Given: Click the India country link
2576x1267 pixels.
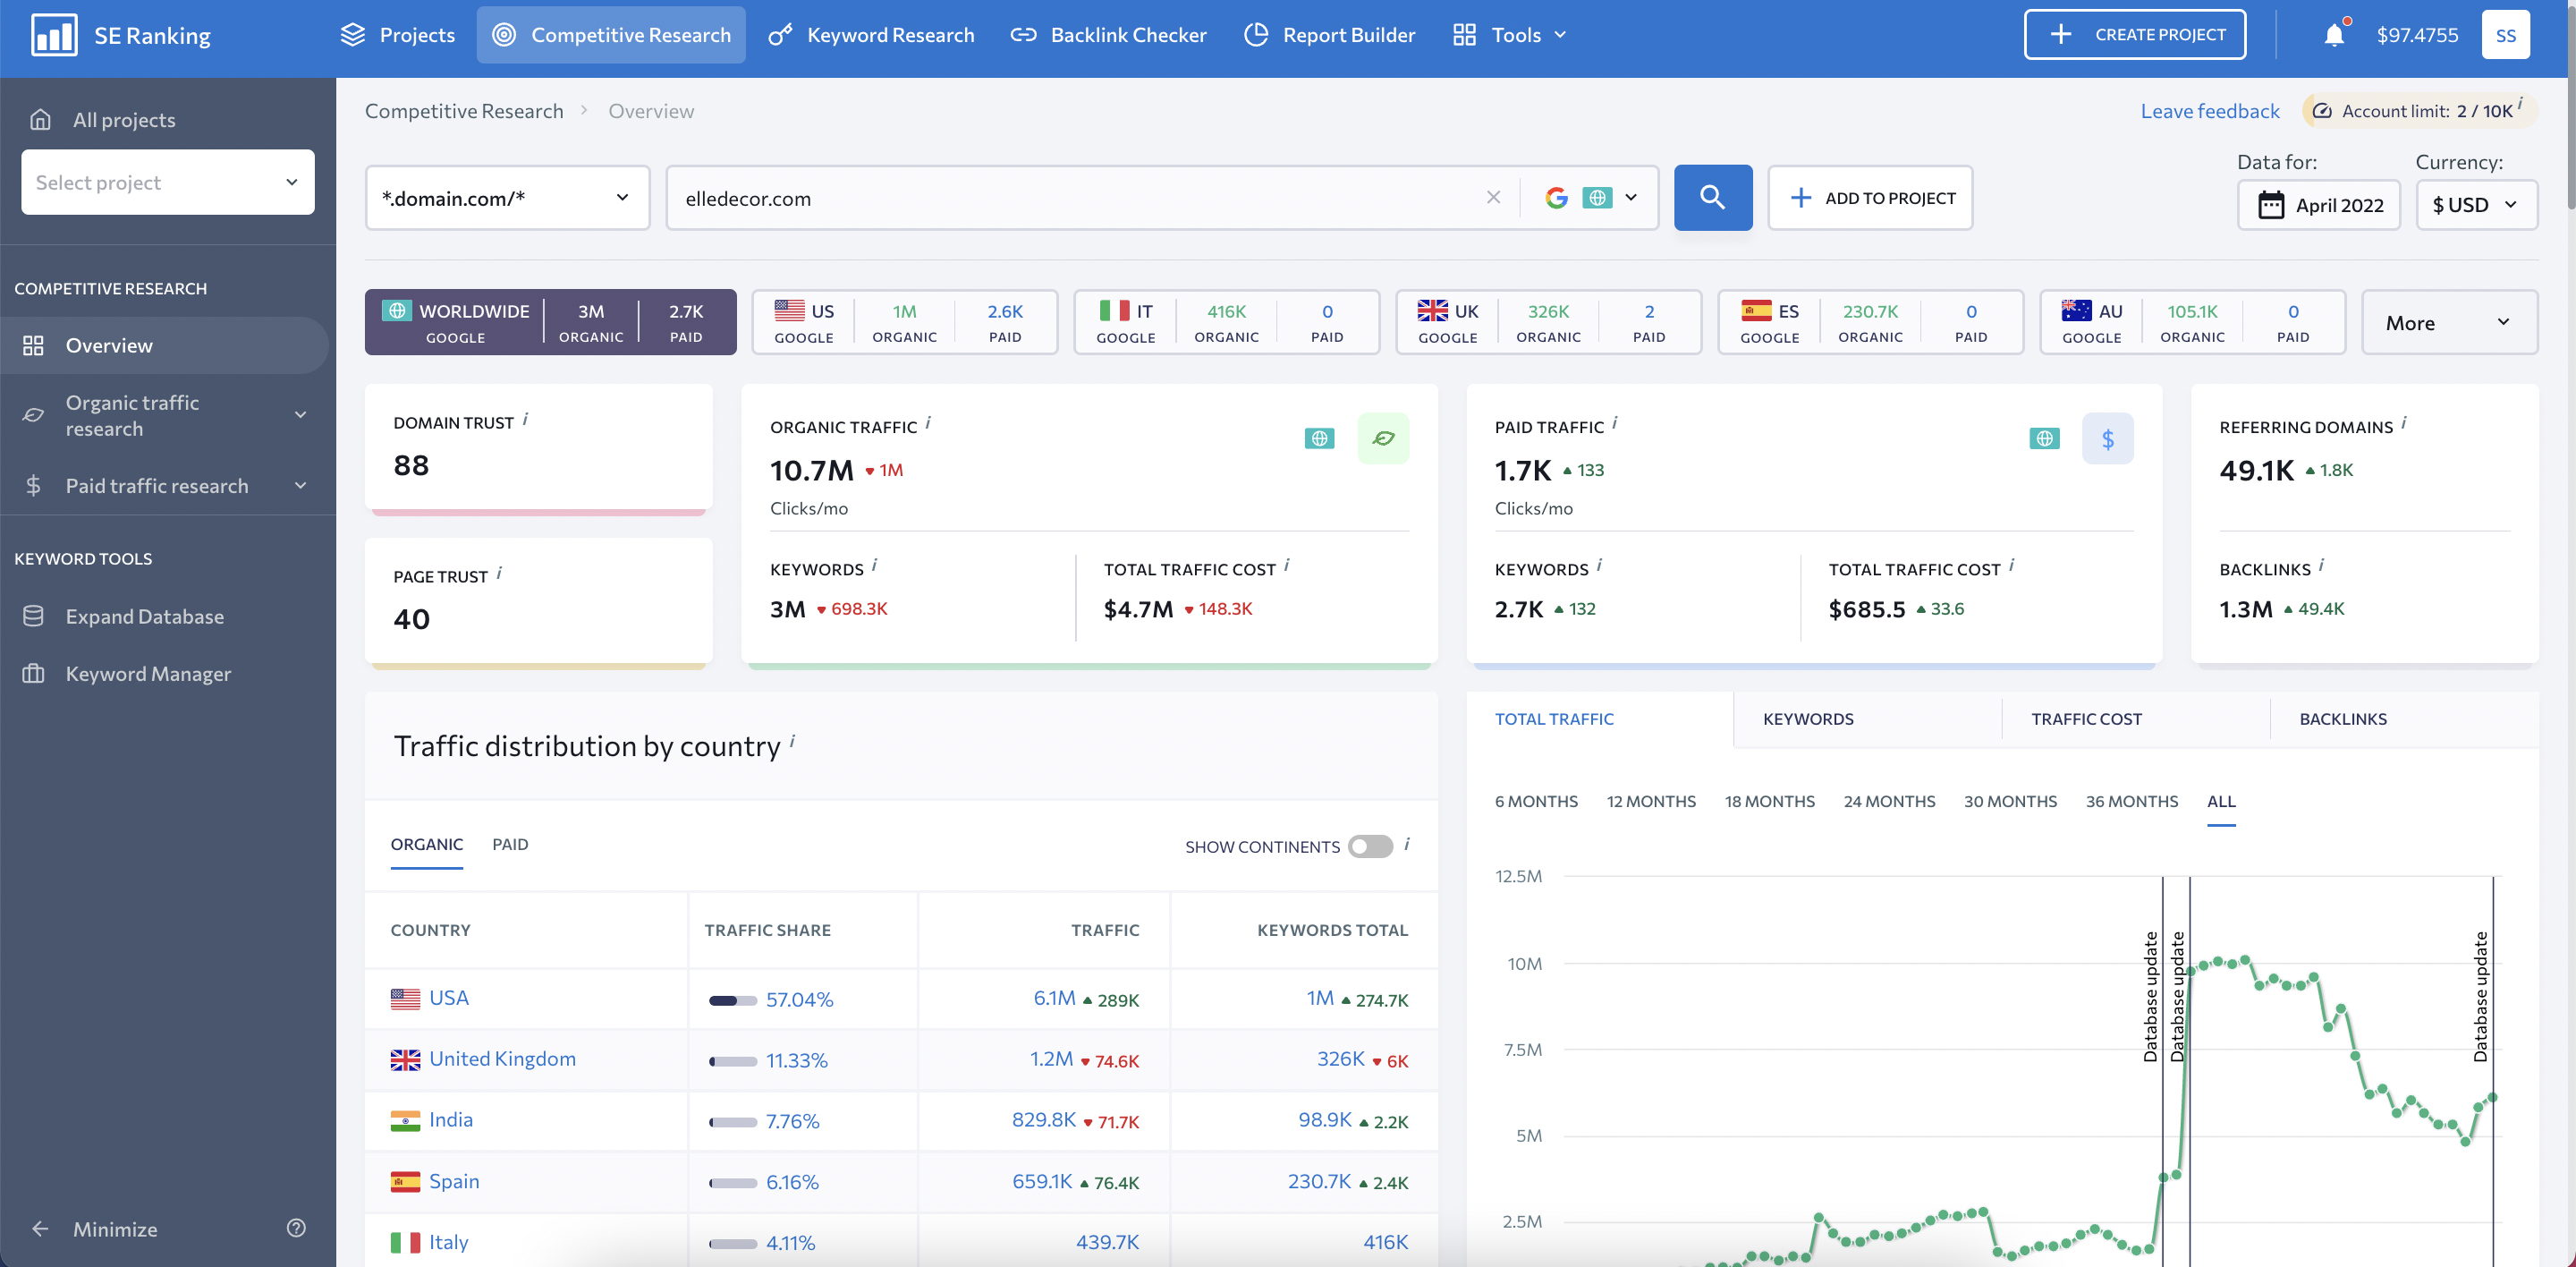Looking at the screenshot, I should click(x=450, y=1119).
